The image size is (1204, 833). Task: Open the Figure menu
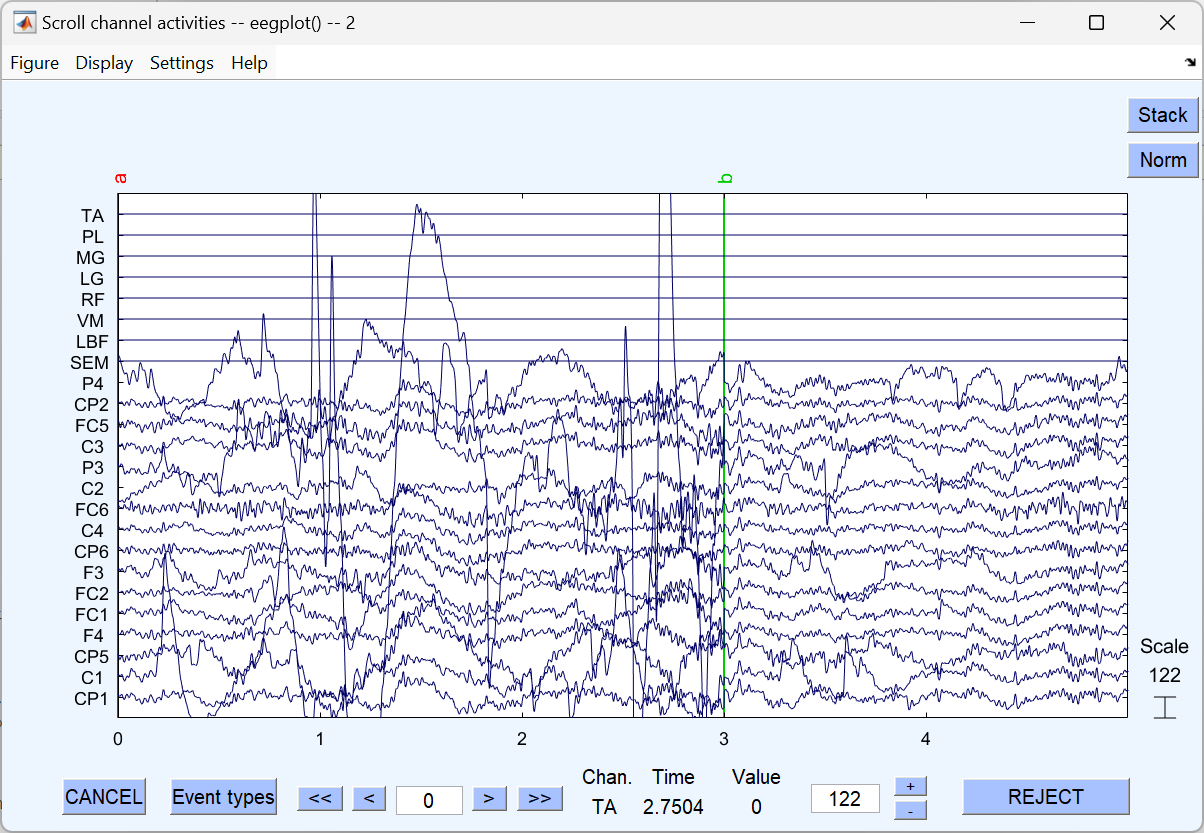35,63
